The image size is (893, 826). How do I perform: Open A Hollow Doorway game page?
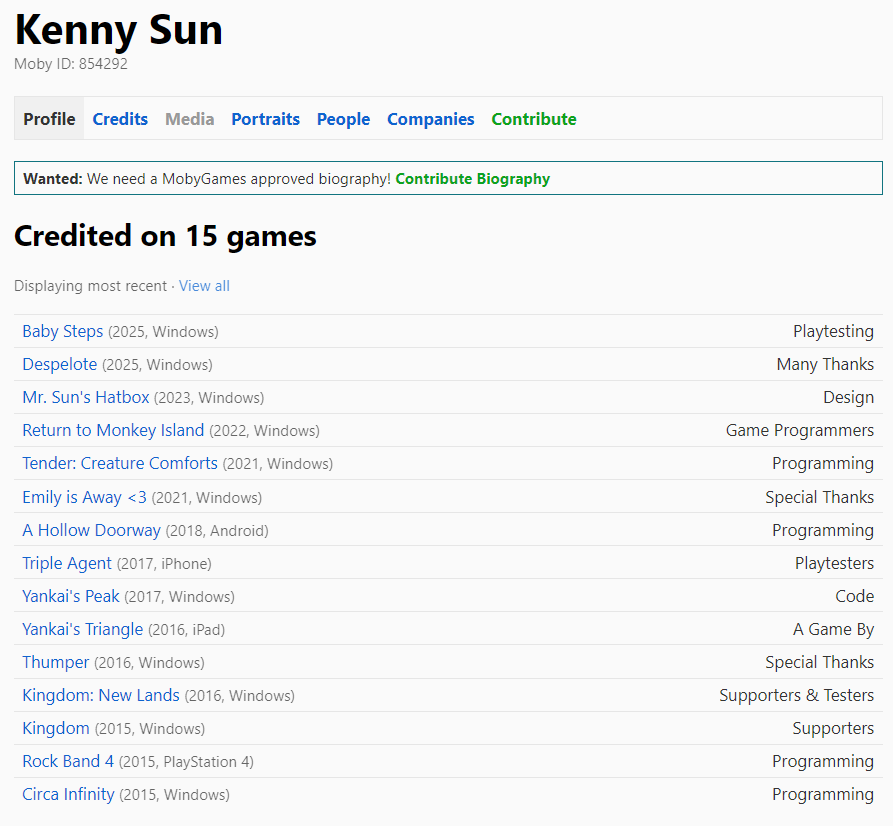click(91, 530)
